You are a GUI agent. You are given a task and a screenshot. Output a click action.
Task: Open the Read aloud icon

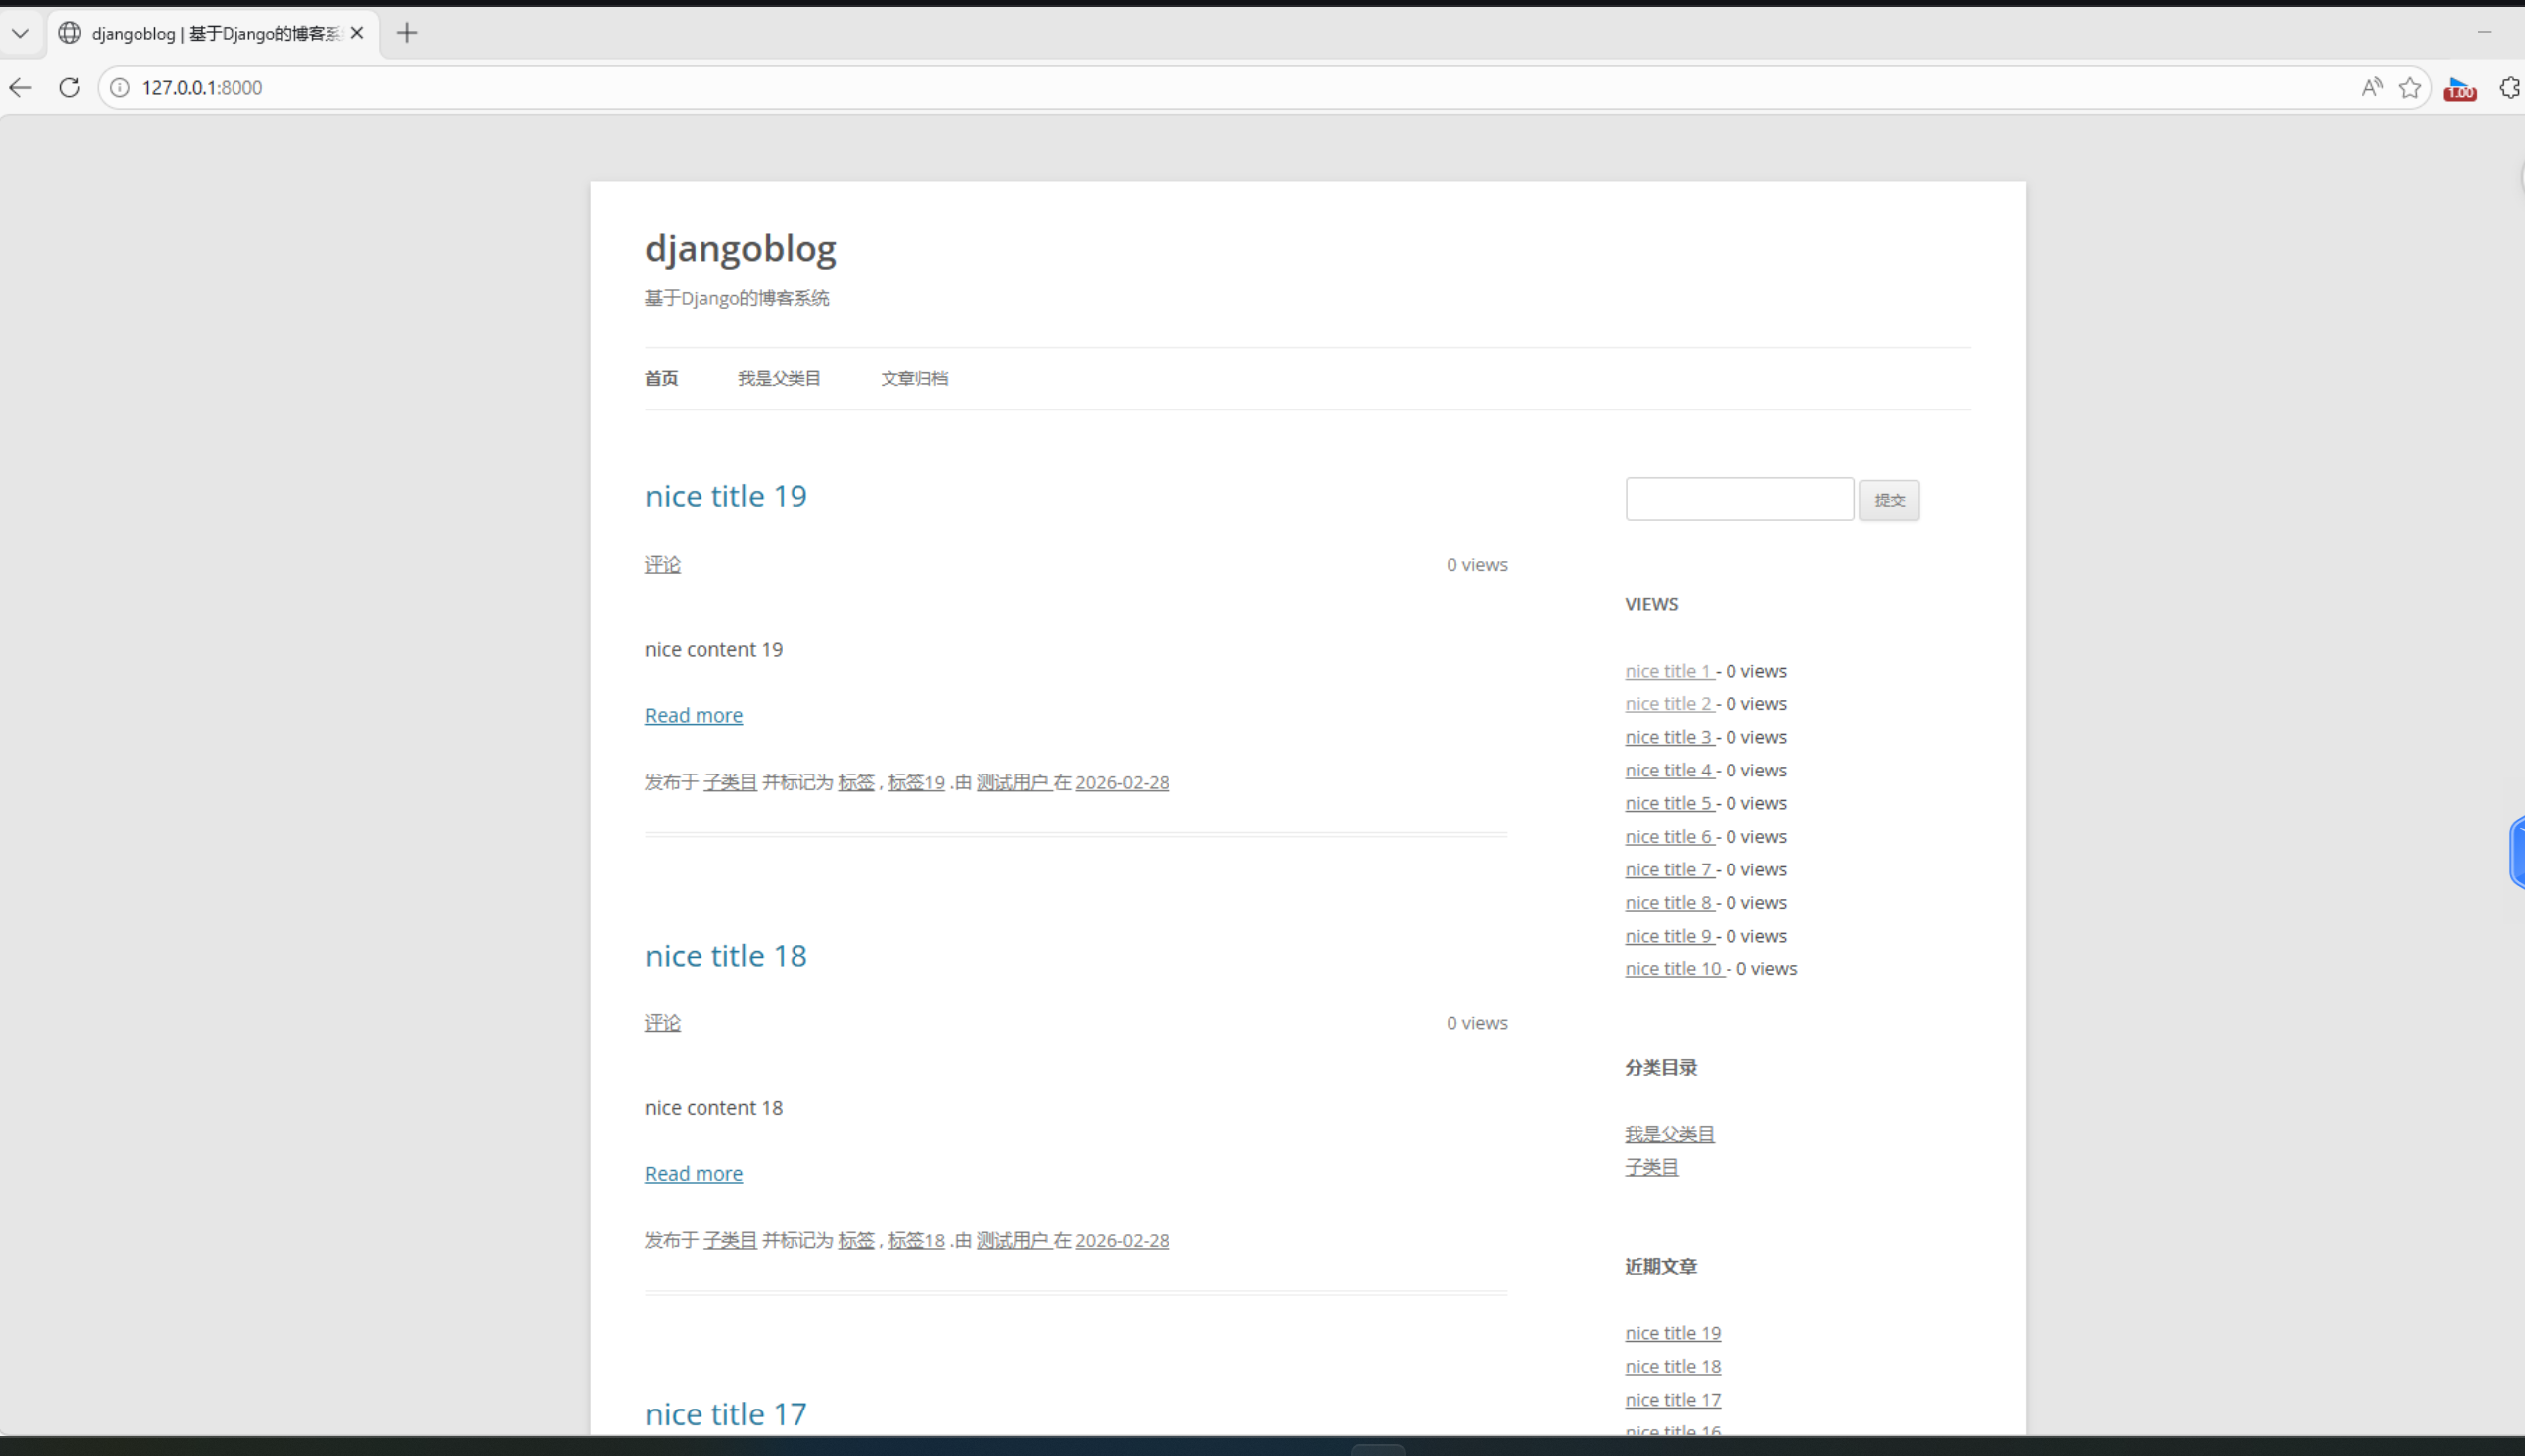2371,88
